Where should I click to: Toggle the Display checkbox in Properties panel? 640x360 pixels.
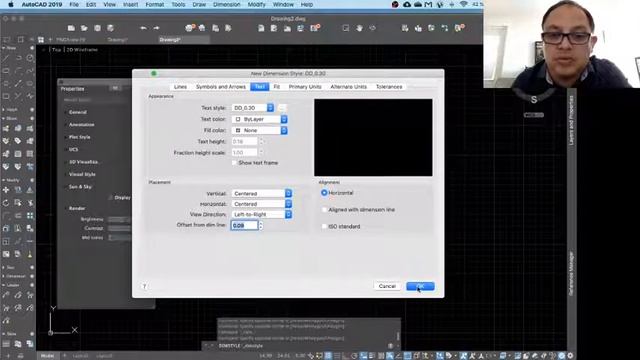point(111,198)
